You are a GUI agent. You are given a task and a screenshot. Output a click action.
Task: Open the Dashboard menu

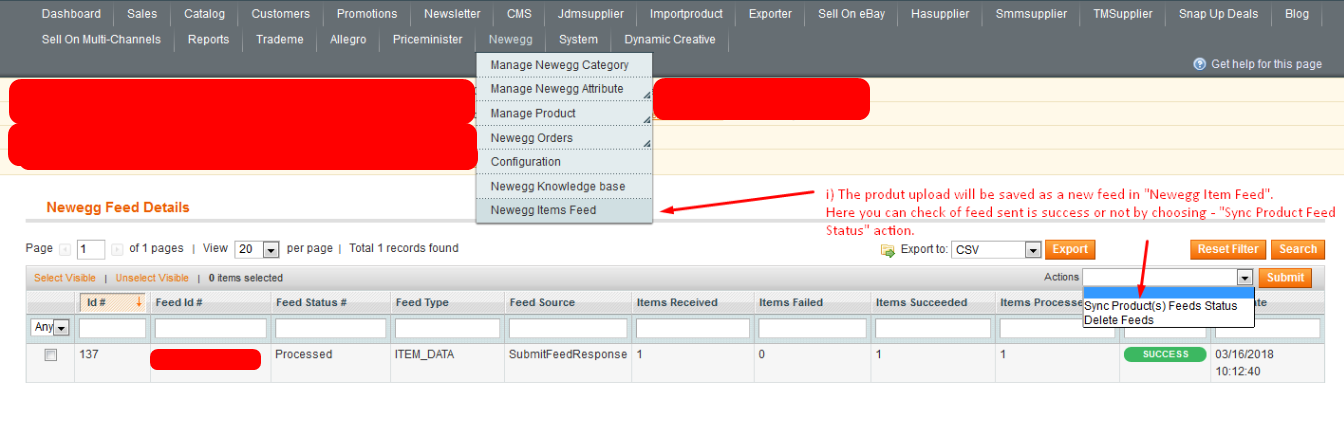coord(71,14)
